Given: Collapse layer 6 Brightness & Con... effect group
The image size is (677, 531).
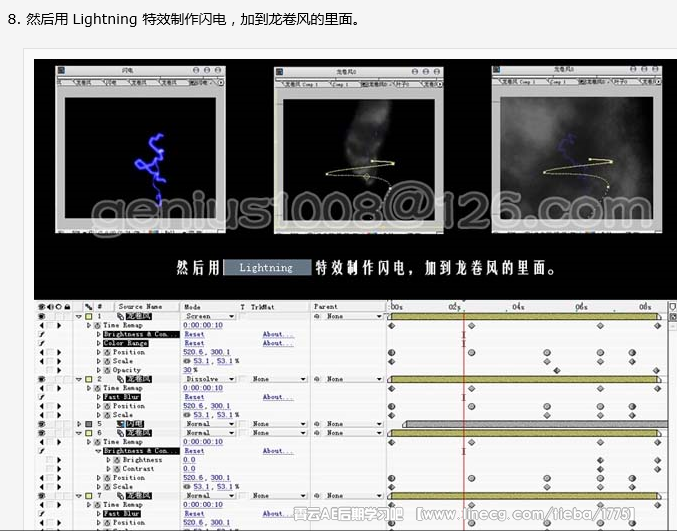Looking at the screenshot, I should click(x=98, y=451).
